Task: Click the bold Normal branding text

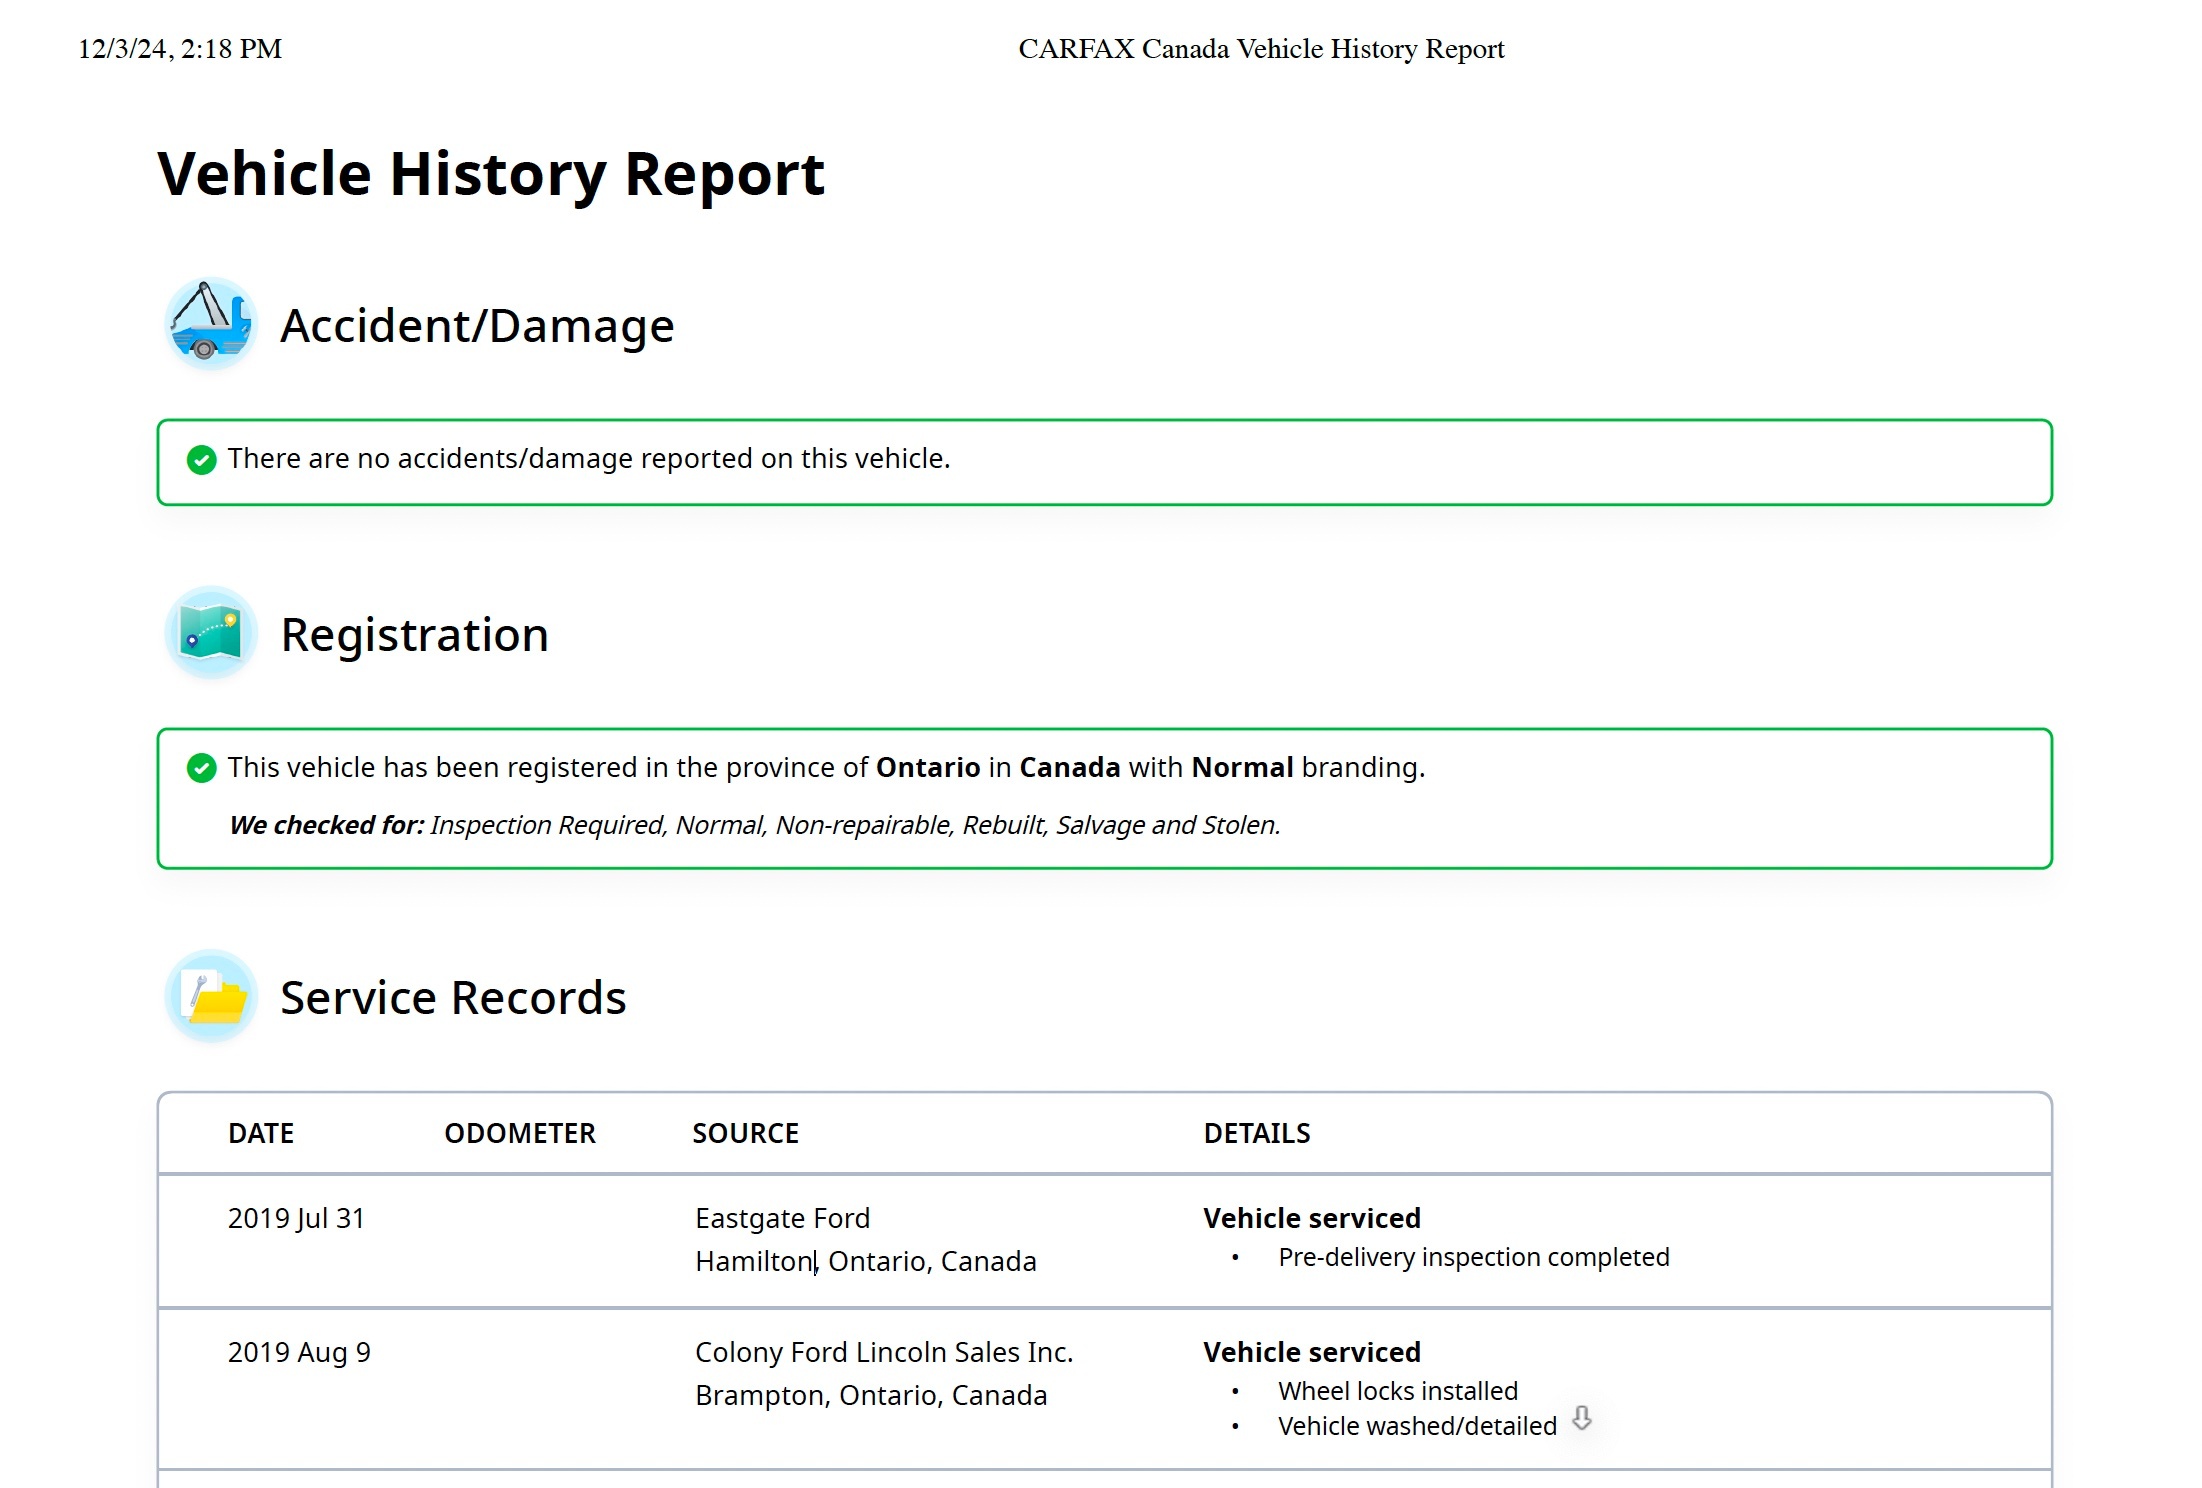Action: point(1243,767)
